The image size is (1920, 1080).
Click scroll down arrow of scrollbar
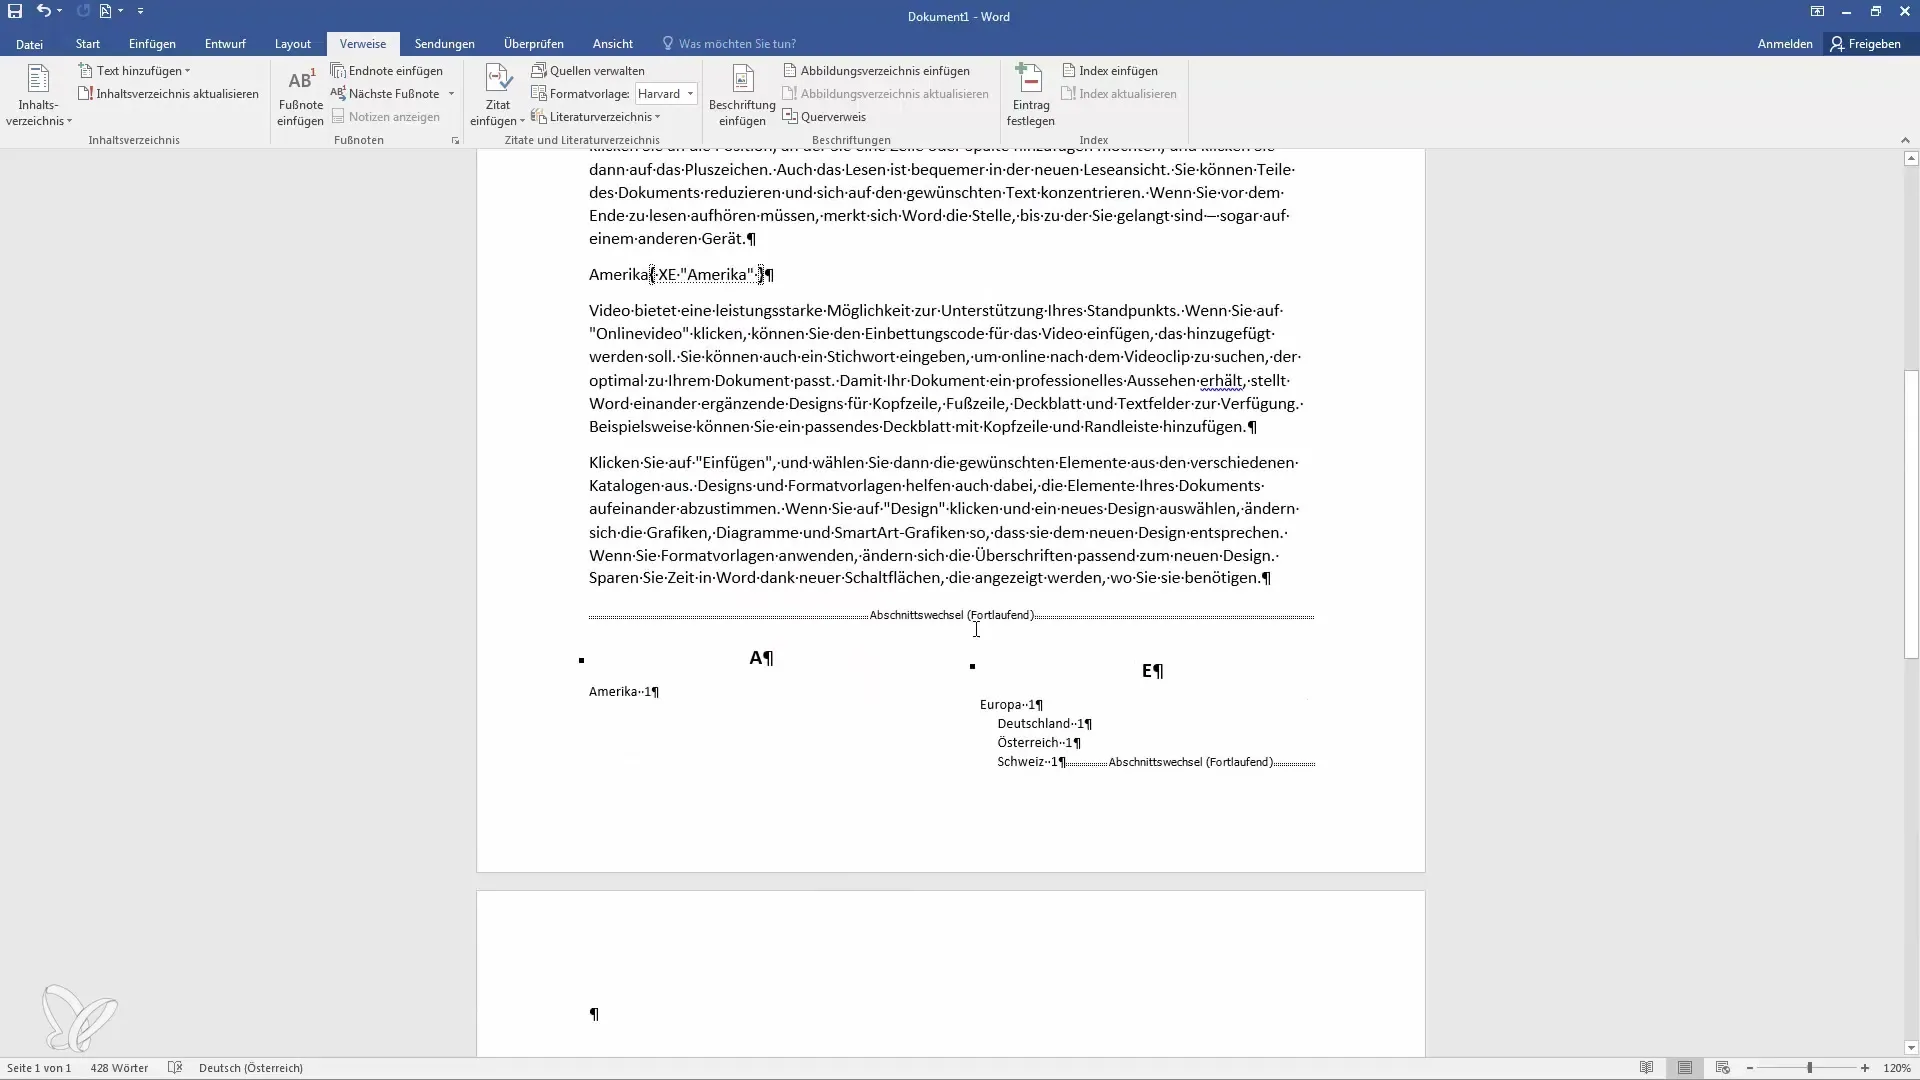click(1911, 1048)
